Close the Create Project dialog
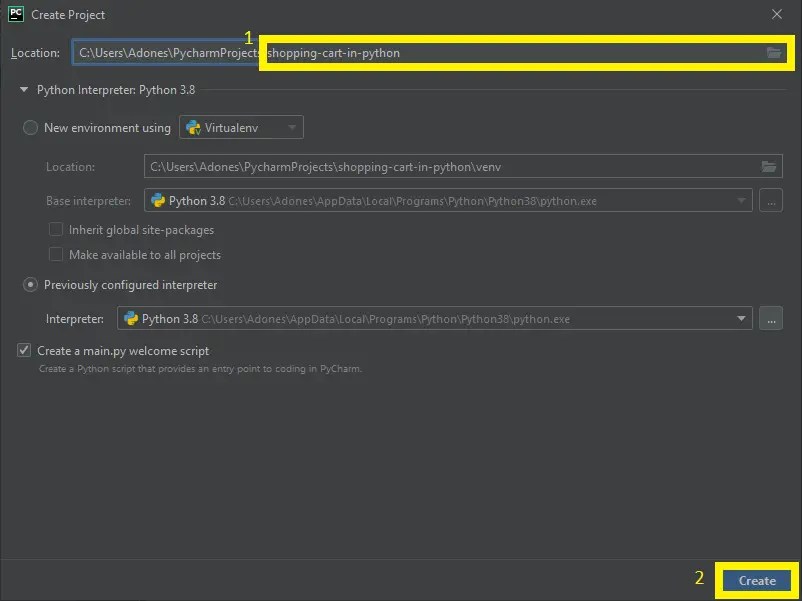This screenshot has width=802, height=601. 777,14
